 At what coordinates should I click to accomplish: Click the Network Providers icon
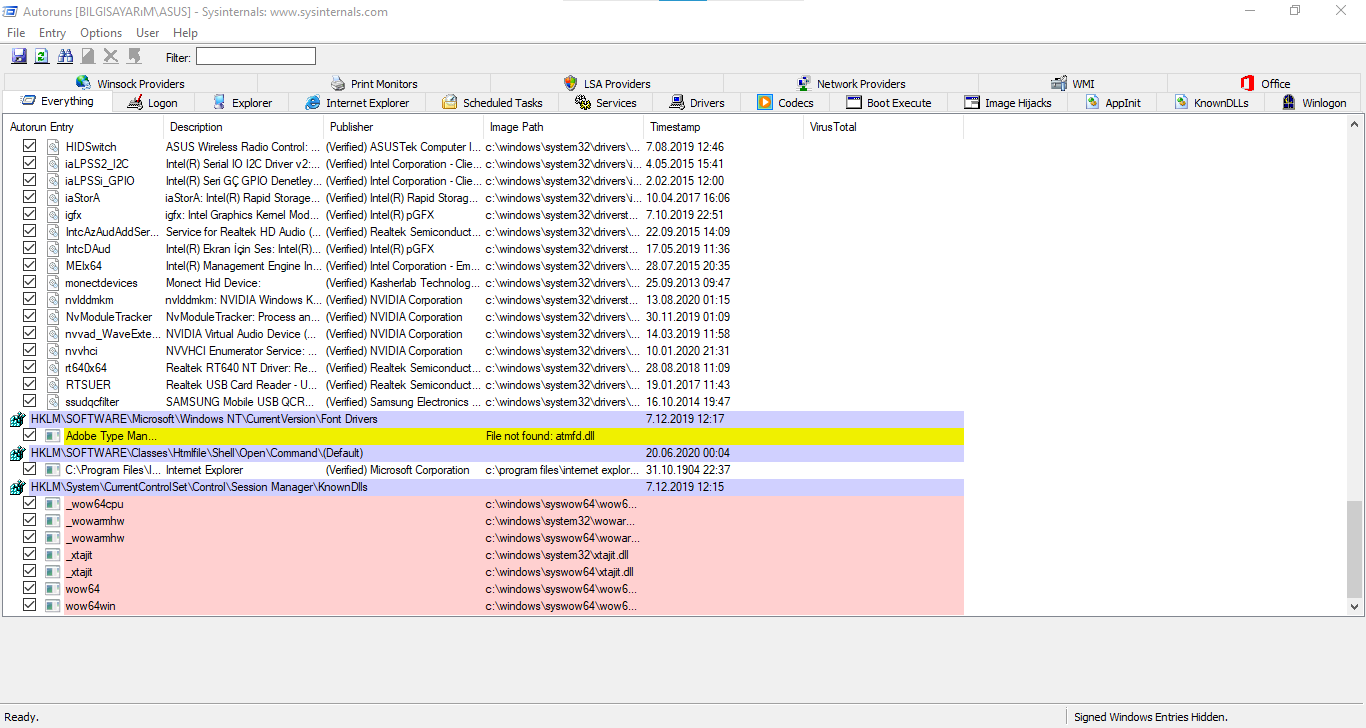coord(804,84)
